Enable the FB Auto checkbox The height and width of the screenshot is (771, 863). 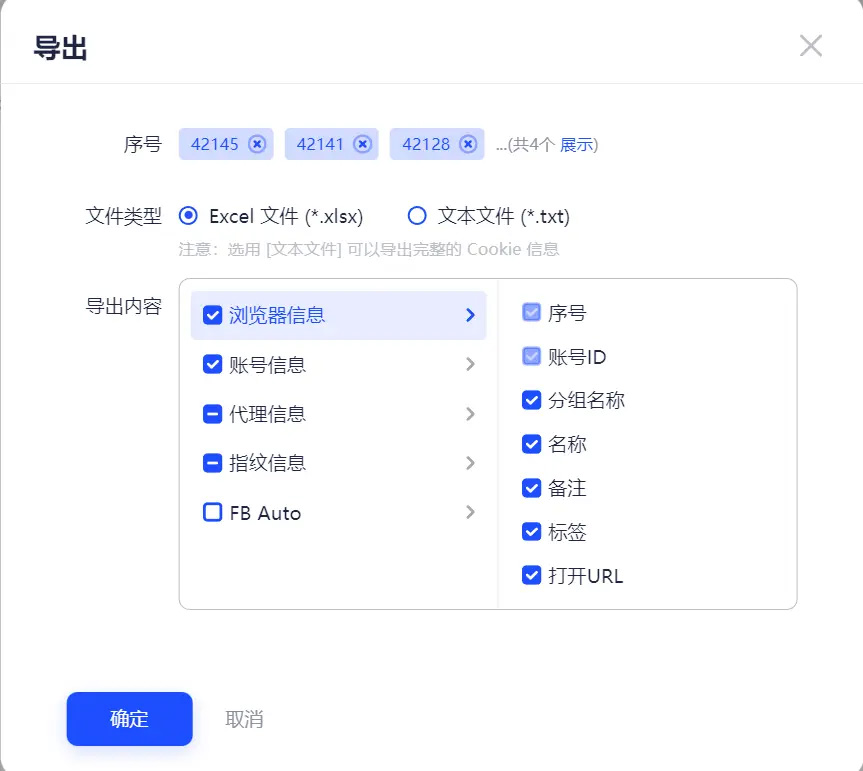[x=212, y=512]
